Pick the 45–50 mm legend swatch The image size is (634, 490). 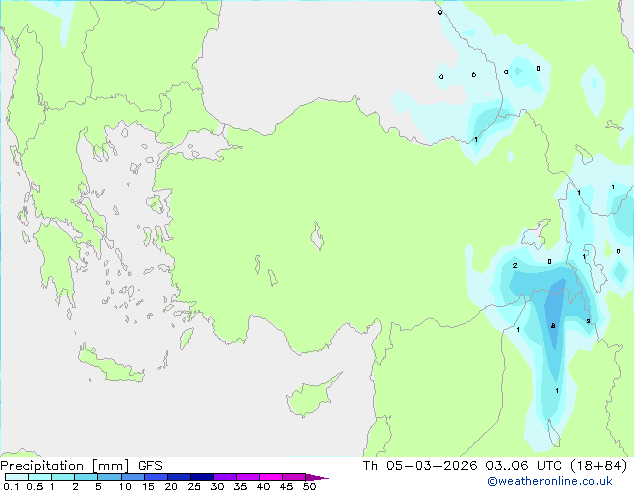point(294,477)
